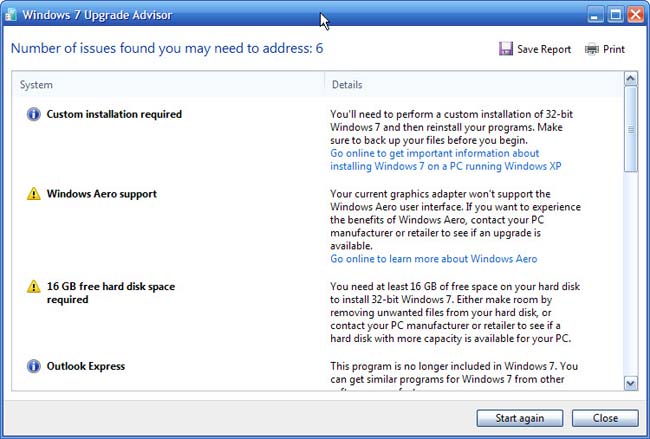Viewport: 650px width, 439px height.
Task: Click warning icon beside Windows Aero support
Action: click(x=34, y=194)
